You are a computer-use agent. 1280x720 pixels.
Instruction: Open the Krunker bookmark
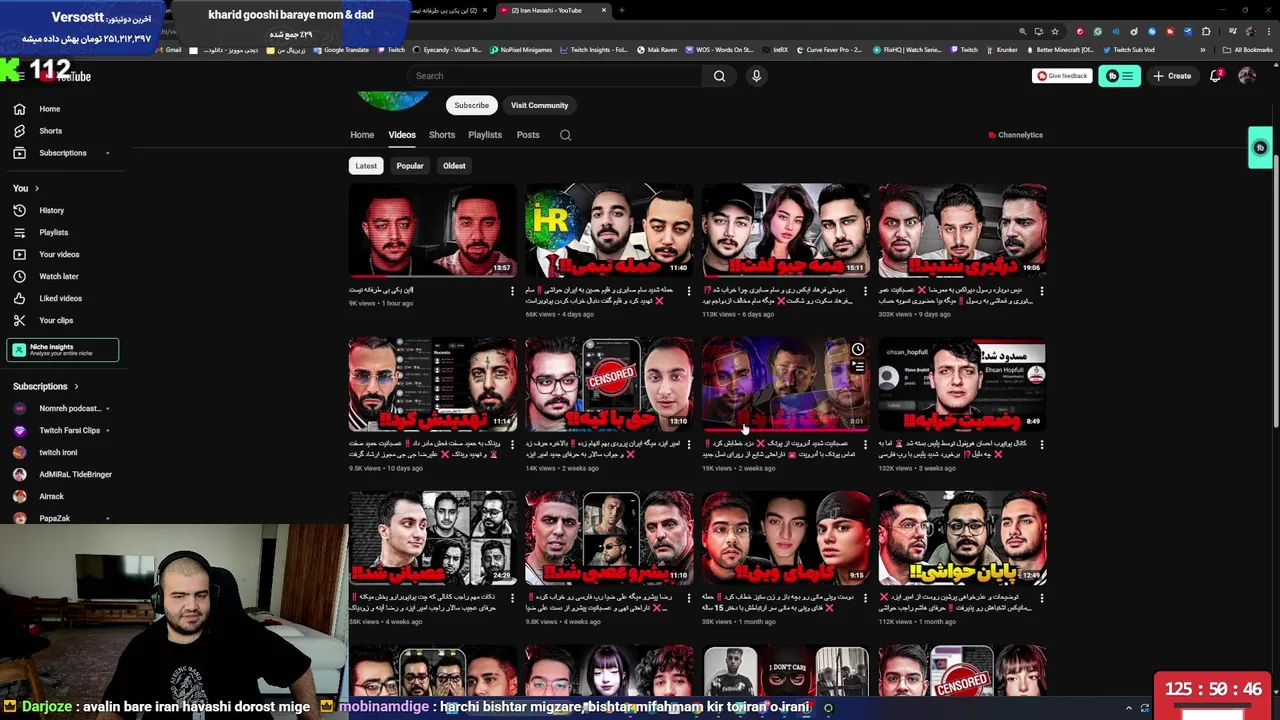point(1003,50)
